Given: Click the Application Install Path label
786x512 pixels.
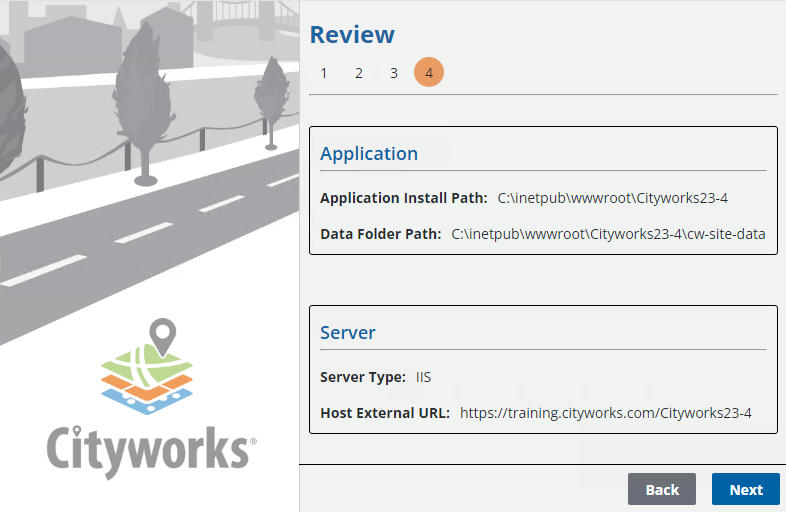Looking at the screenshot, I should click(x=404, y=198).
